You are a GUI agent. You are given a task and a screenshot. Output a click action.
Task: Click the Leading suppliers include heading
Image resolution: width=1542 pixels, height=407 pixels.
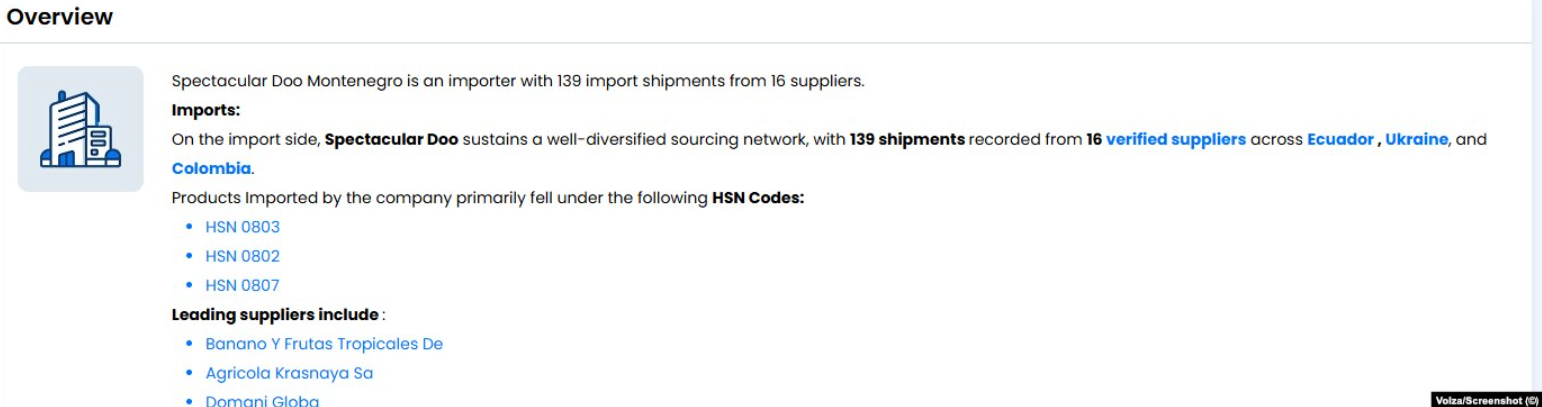tap(275, 315)
